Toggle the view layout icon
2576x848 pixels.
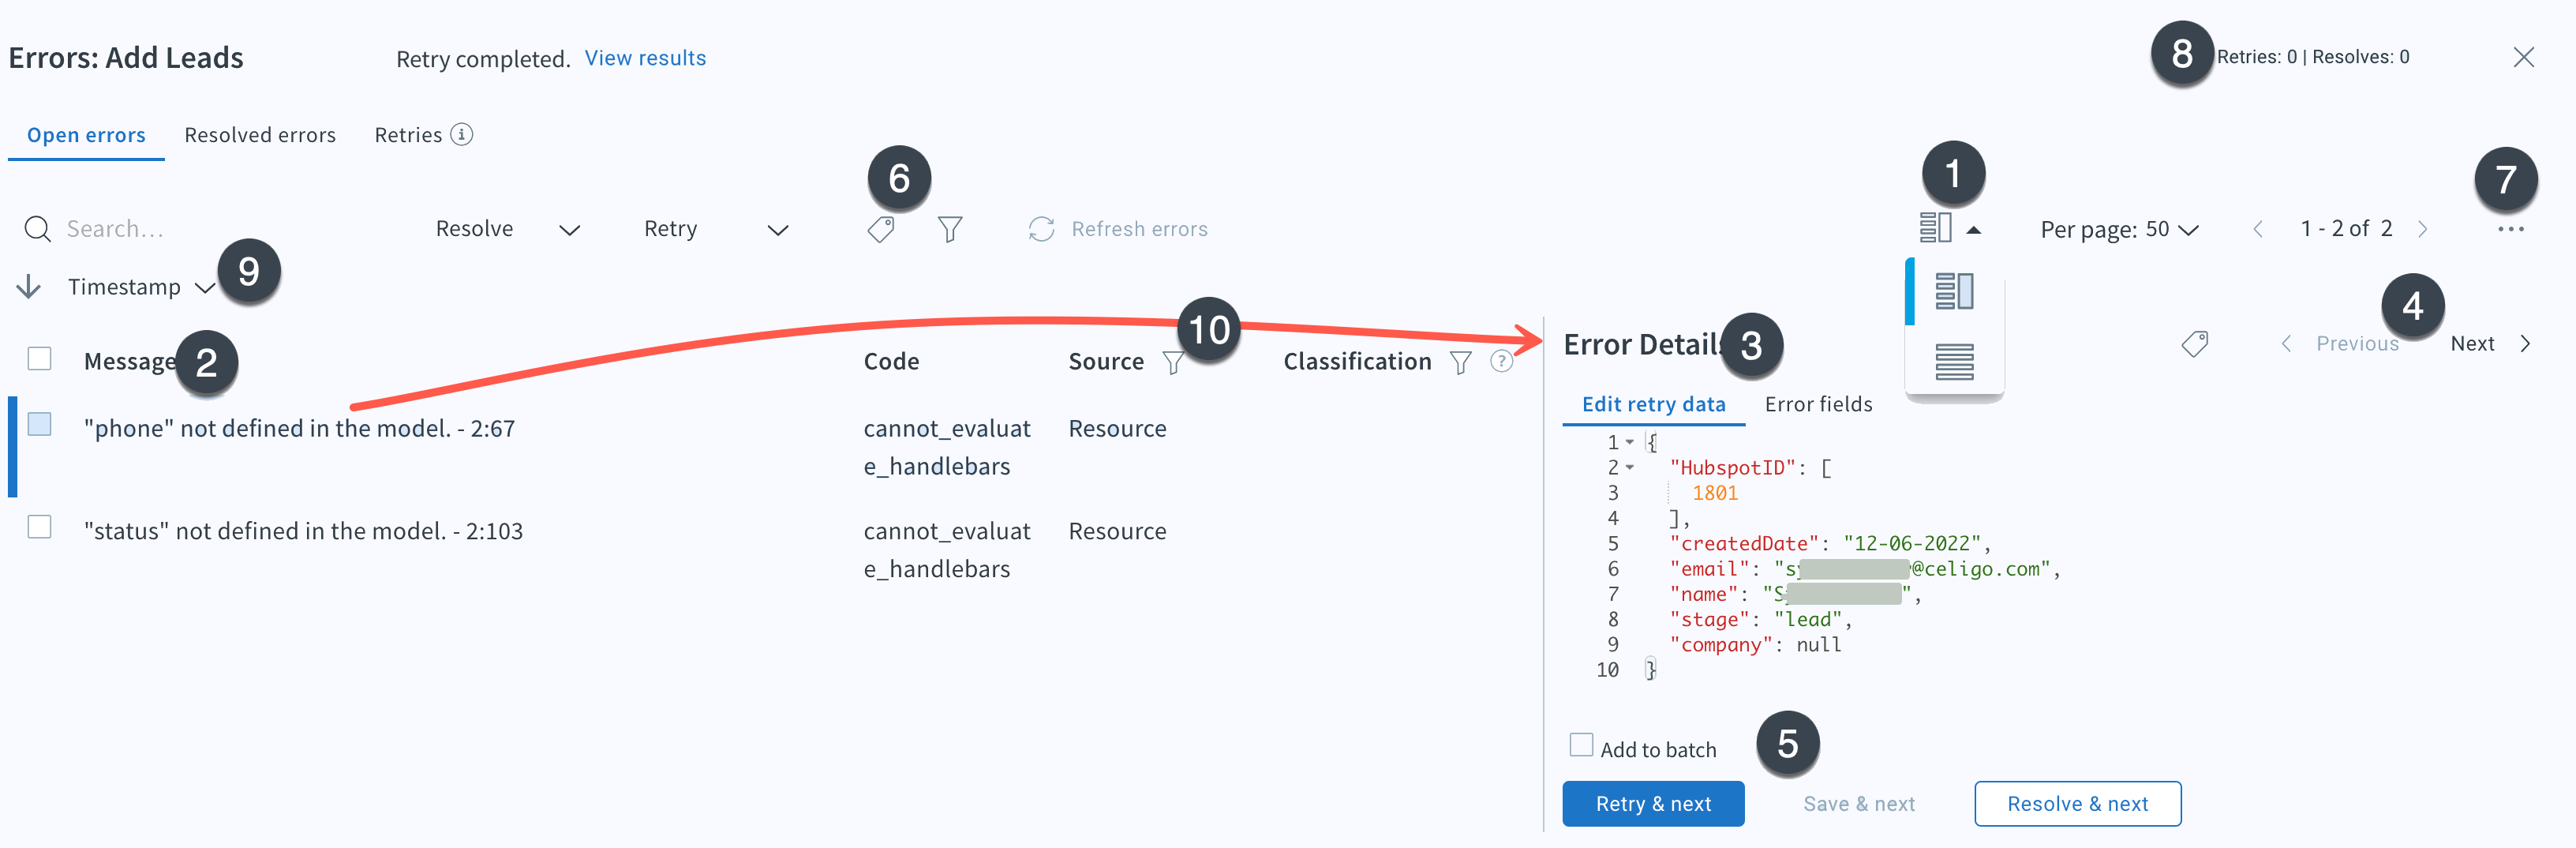click(1935, 228)
